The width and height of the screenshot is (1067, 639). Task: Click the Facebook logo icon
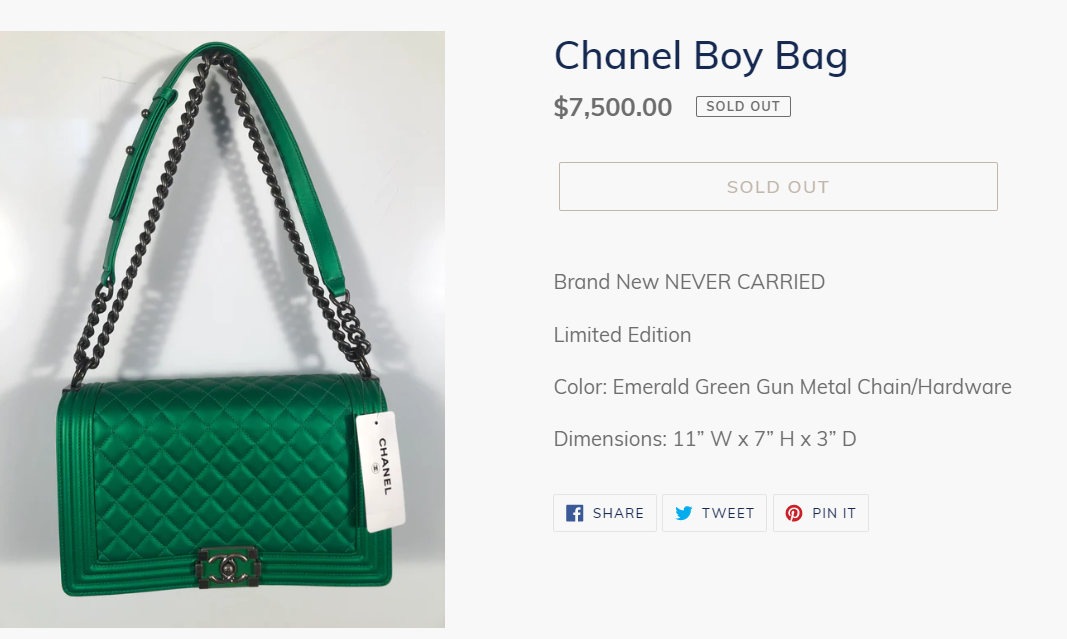click(x=574, y=513)
